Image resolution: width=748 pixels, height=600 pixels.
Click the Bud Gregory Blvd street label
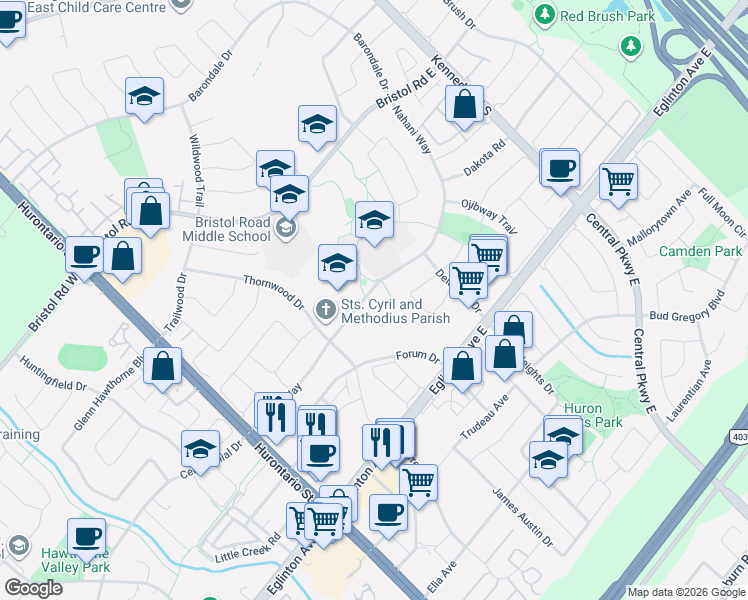coord(687,308)
